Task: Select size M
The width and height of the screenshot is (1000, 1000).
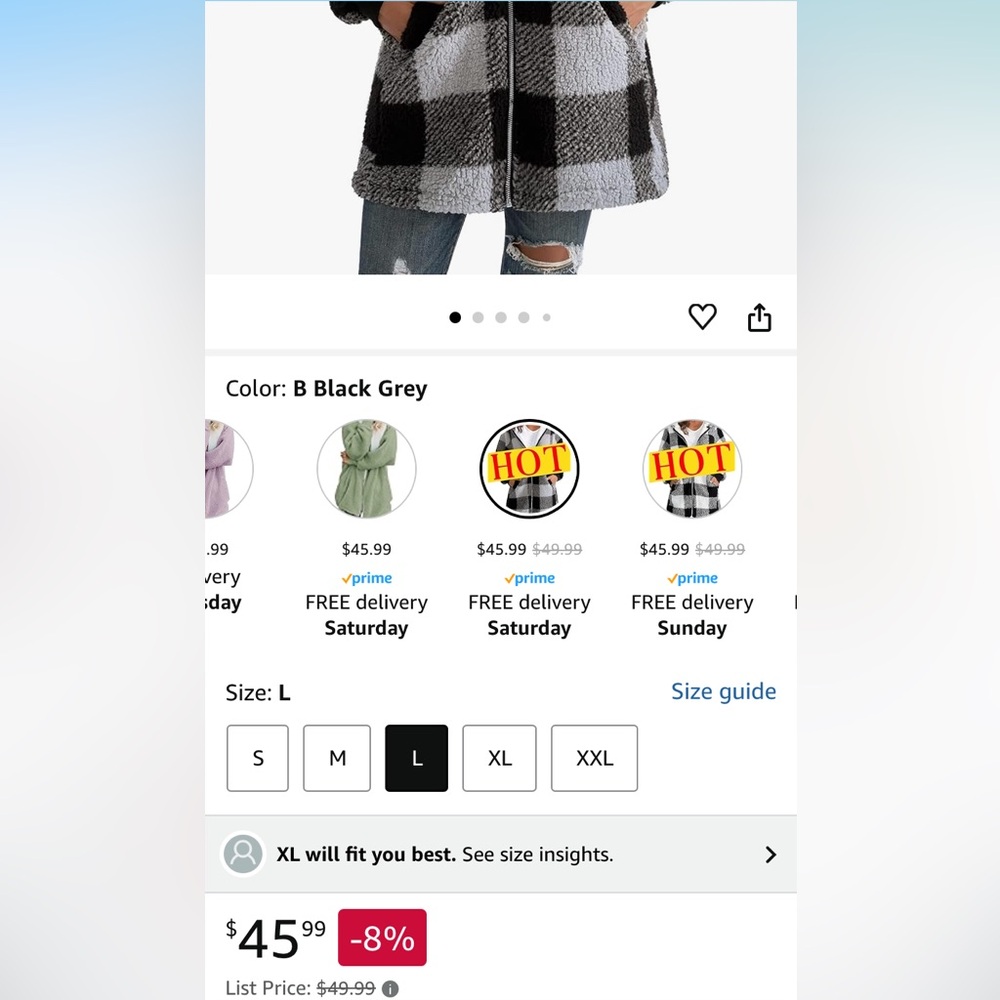Action: (x=337, y=758)
